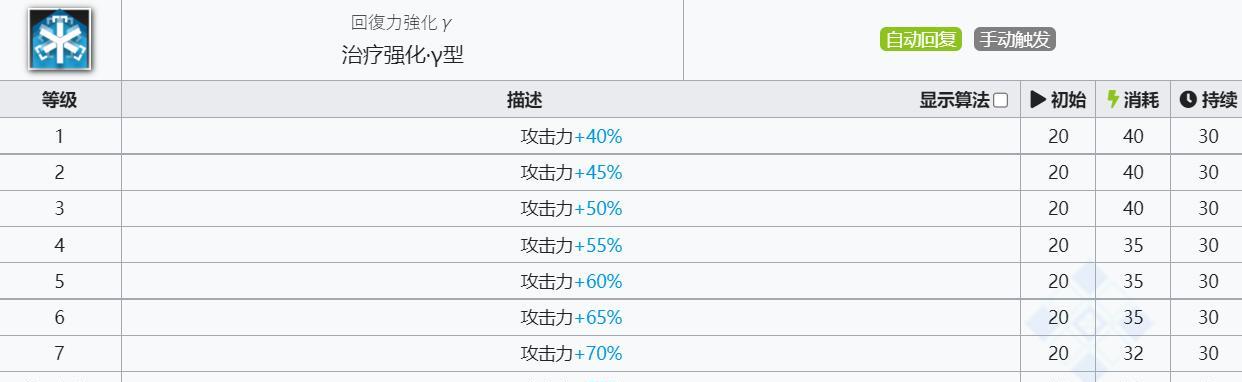Select the 攻击力+55% description cell

[x=571, y=245]
